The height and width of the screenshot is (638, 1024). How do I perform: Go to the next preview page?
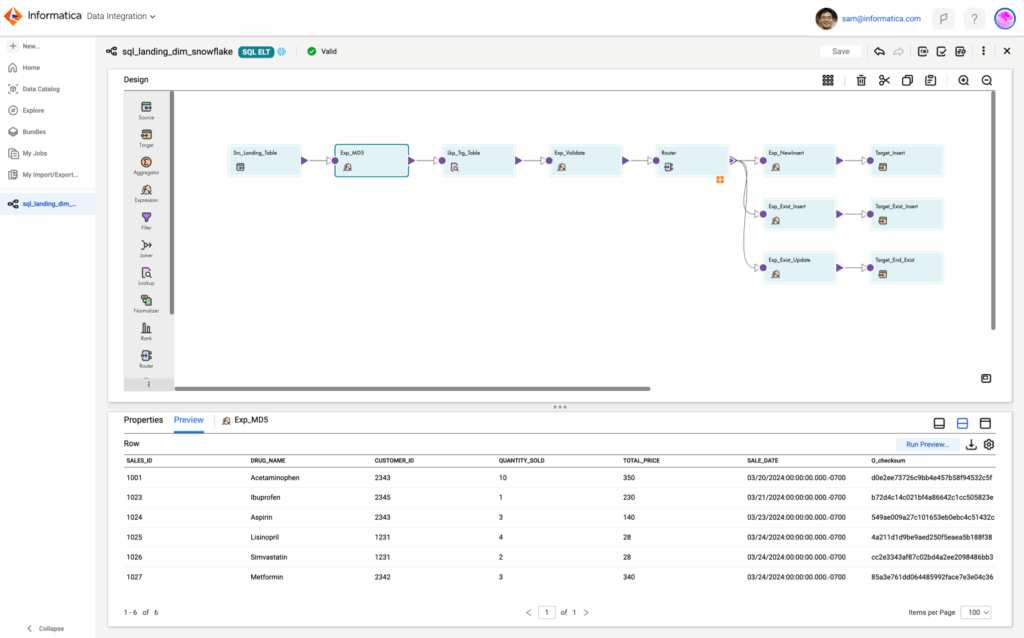click(x=586, y=613)
